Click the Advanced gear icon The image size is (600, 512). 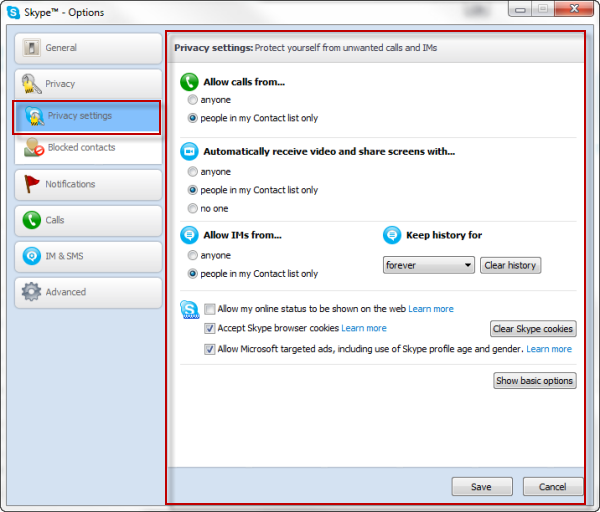coord(31,292)
